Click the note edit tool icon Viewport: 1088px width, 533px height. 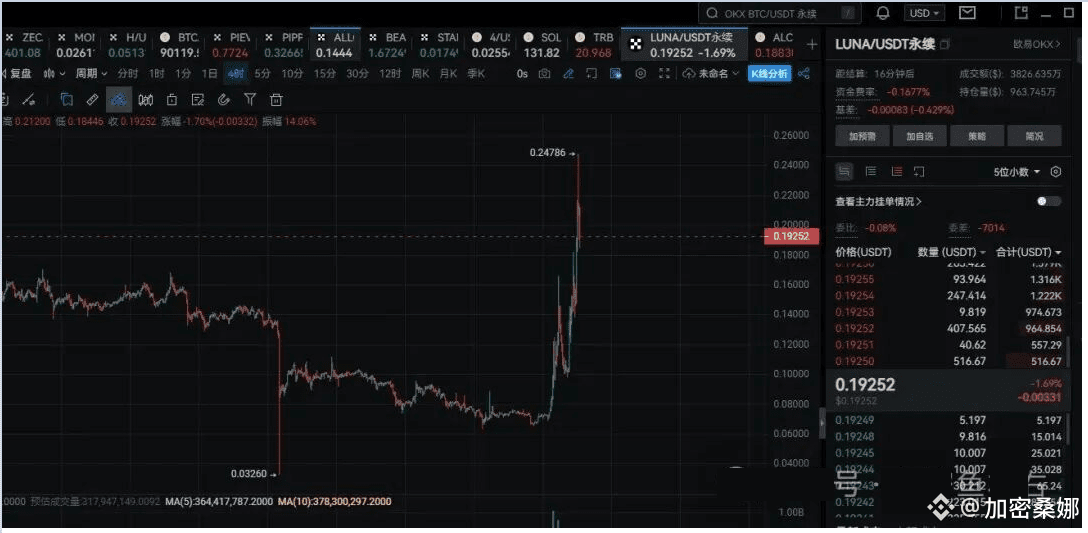198,100
